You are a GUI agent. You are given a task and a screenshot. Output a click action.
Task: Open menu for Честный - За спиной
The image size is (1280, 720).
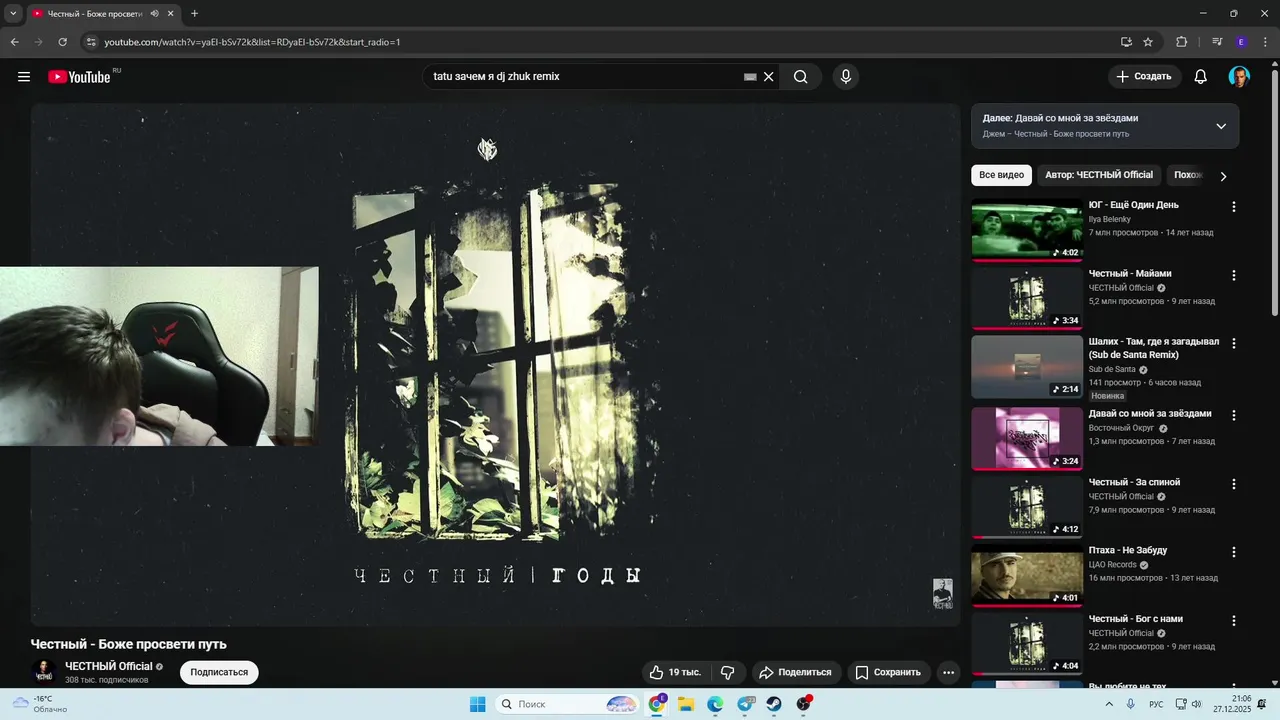[1233, 484]
